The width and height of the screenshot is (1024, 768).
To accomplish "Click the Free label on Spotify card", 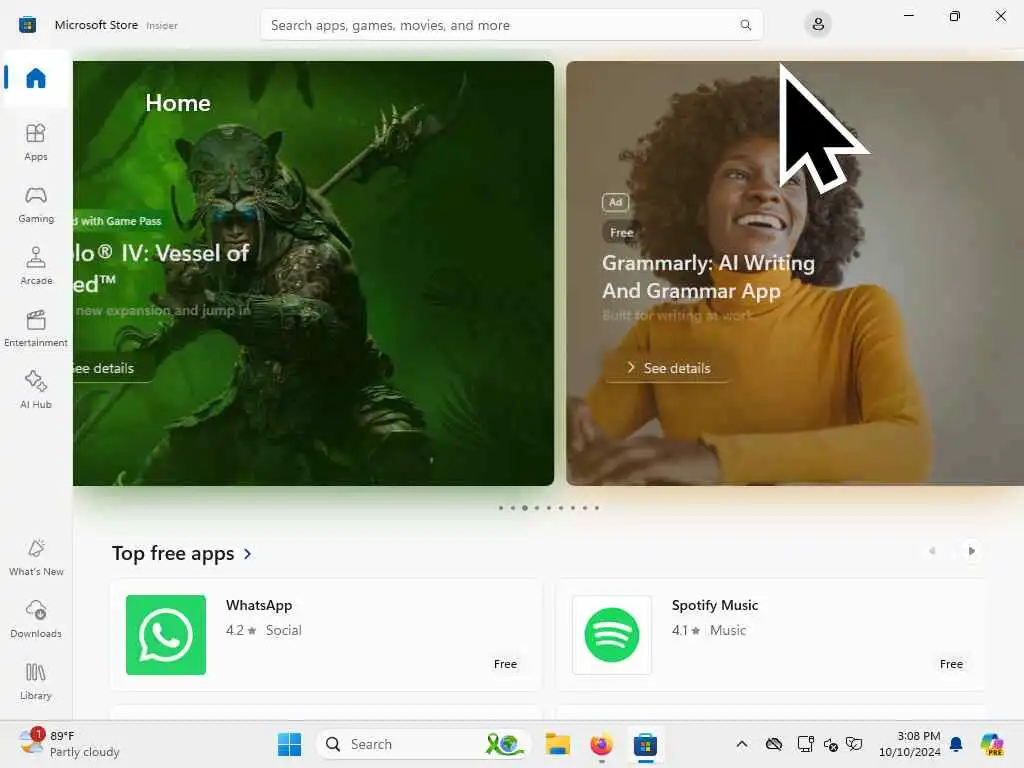I will (x=951, y=664).
